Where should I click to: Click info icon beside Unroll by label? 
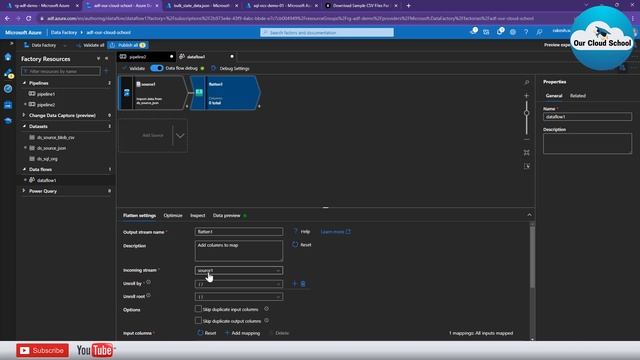149,282
